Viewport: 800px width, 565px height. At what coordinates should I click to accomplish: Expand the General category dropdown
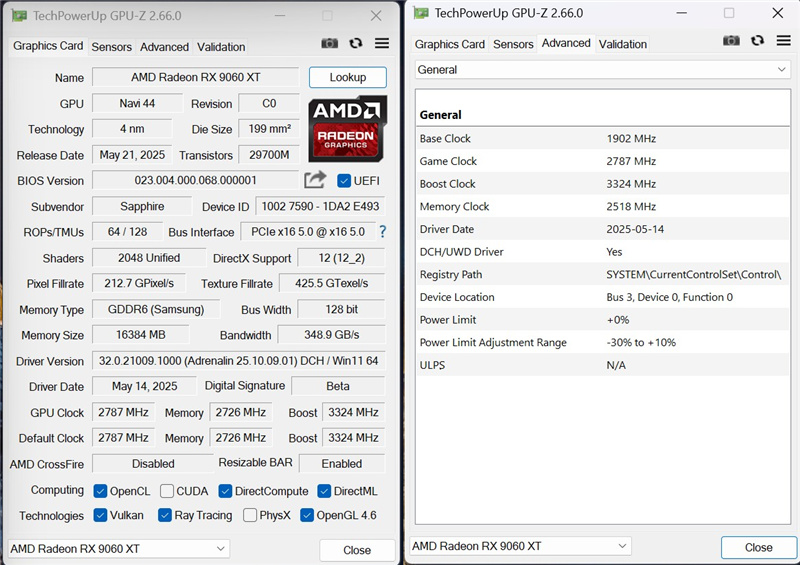pyautogui.click(x=603, y=70)
